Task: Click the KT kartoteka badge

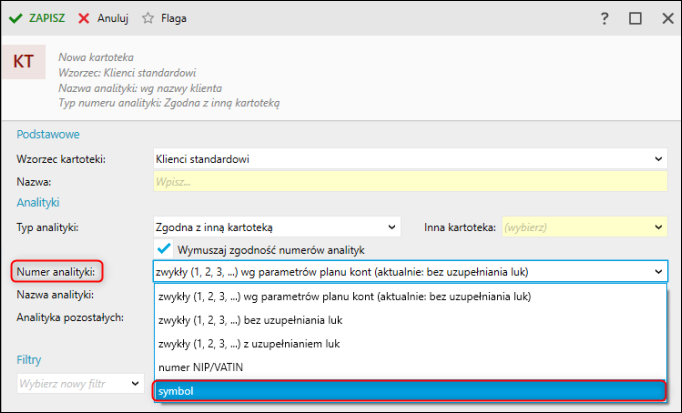Action: (x=23, y=61)
